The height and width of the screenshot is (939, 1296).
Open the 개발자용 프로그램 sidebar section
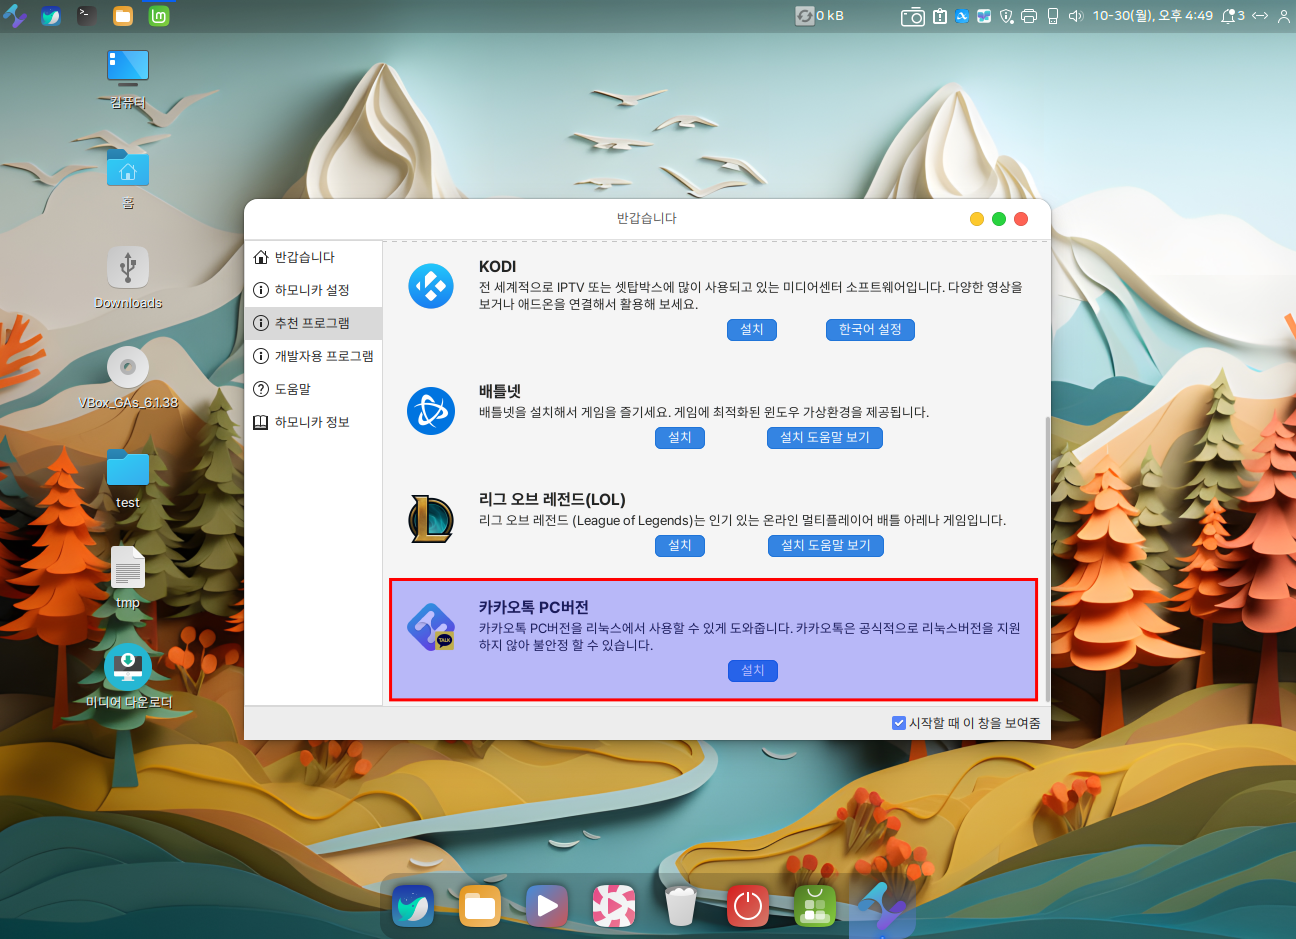(323, 356)
